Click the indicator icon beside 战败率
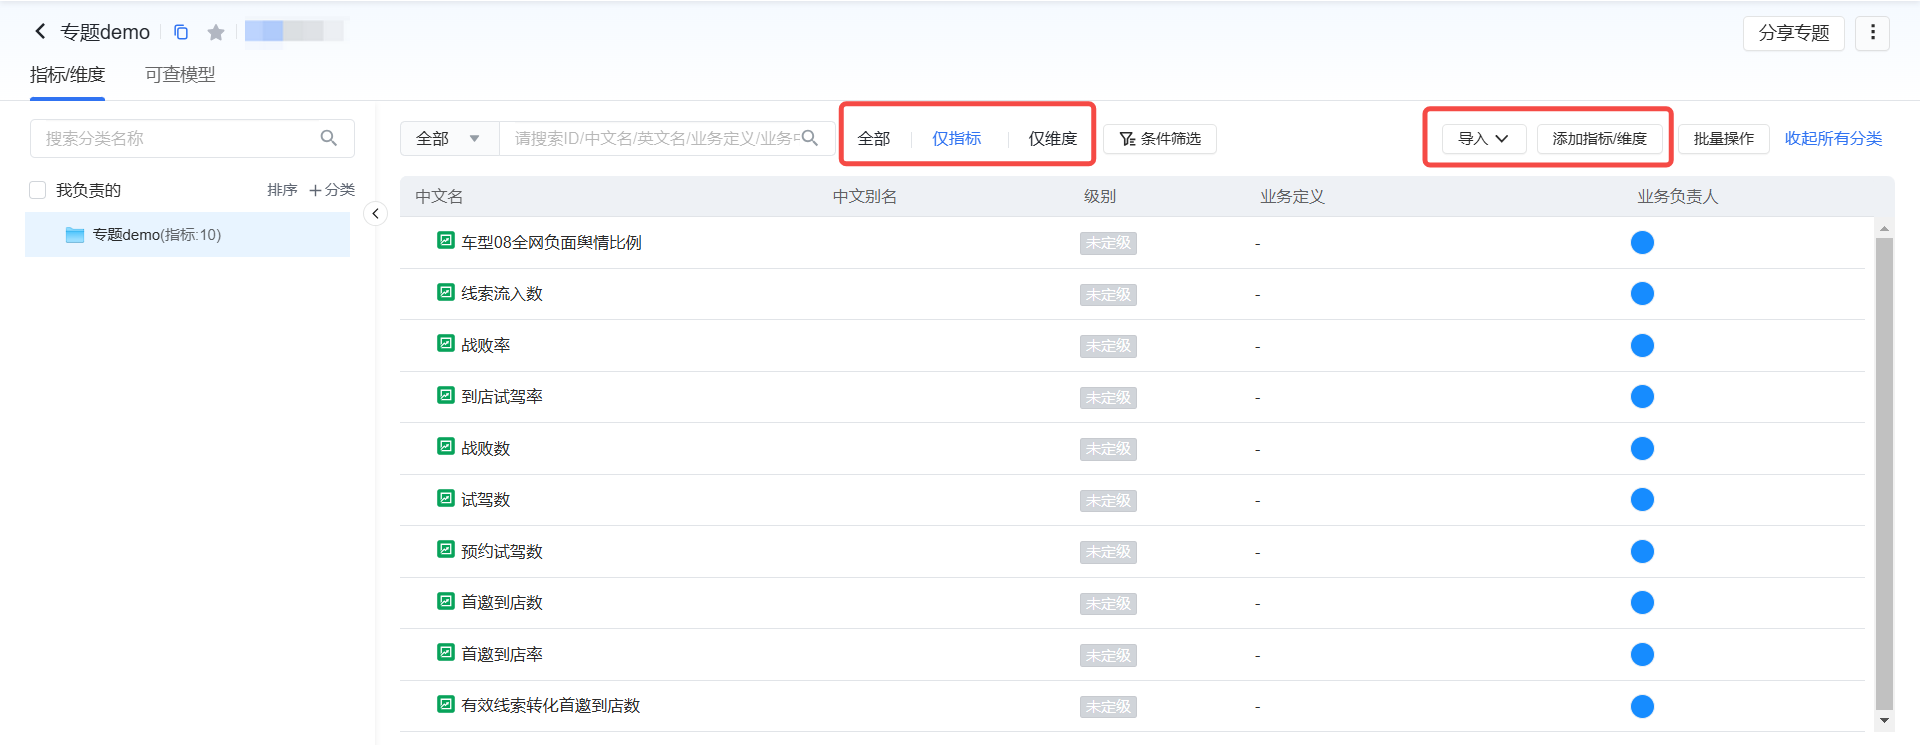This screenshot has width=1920, height=745. (x=446, y=344)
